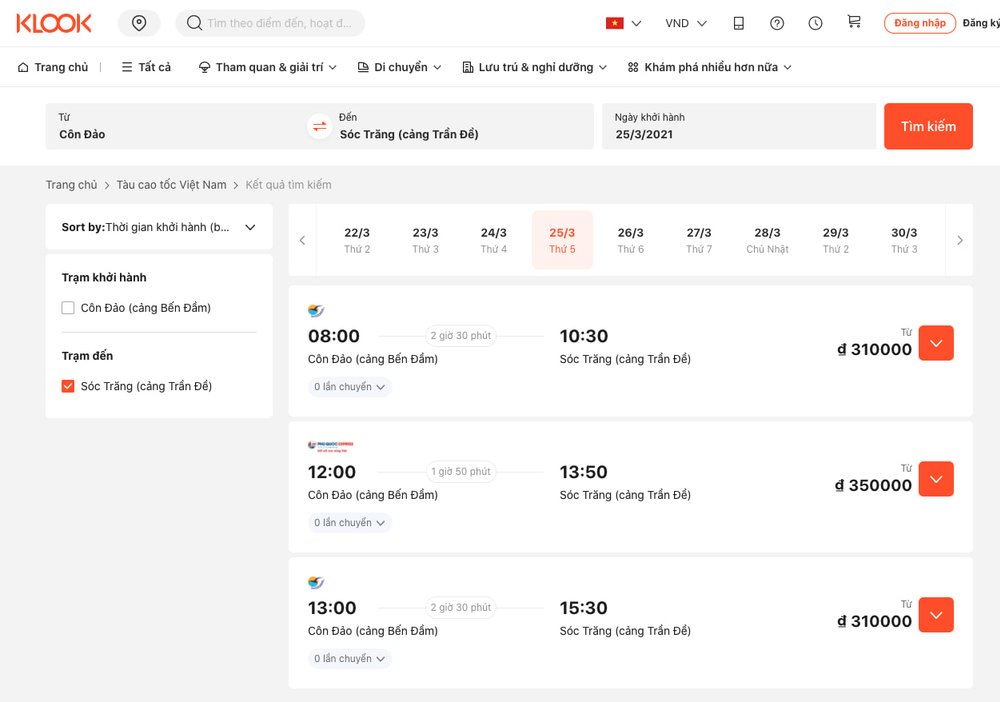The image size is (1000, 702).
Task: Expand the 08:00 ferry trip details
Action: point(936,343)
